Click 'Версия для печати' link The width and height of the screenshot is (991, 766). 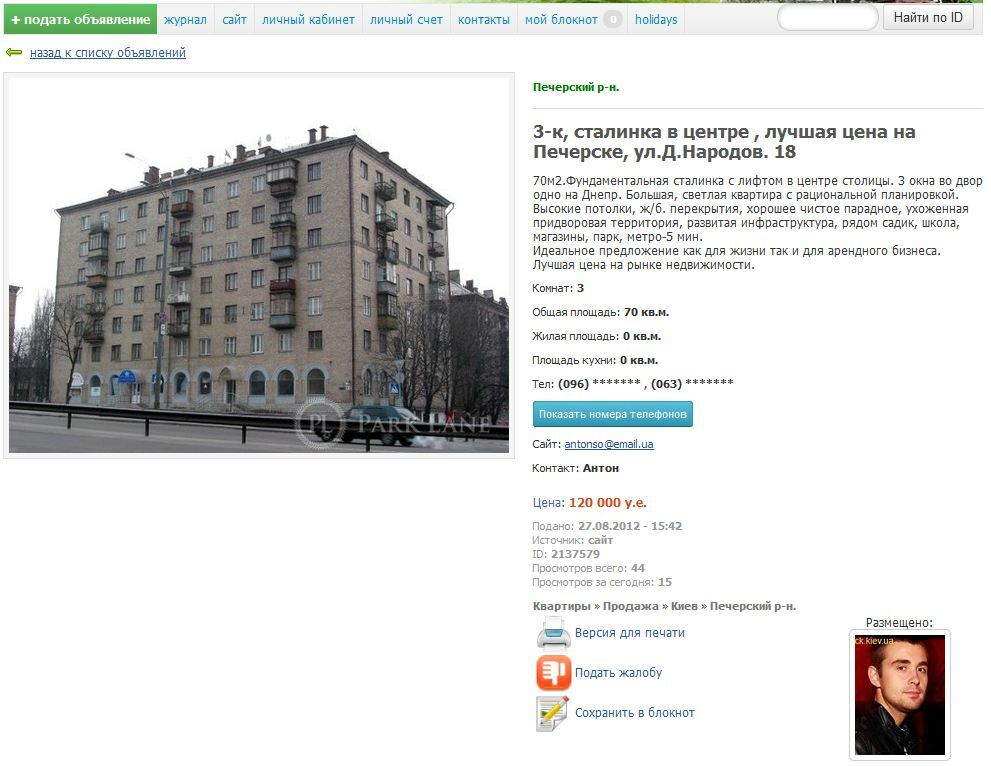click(629, 633)
